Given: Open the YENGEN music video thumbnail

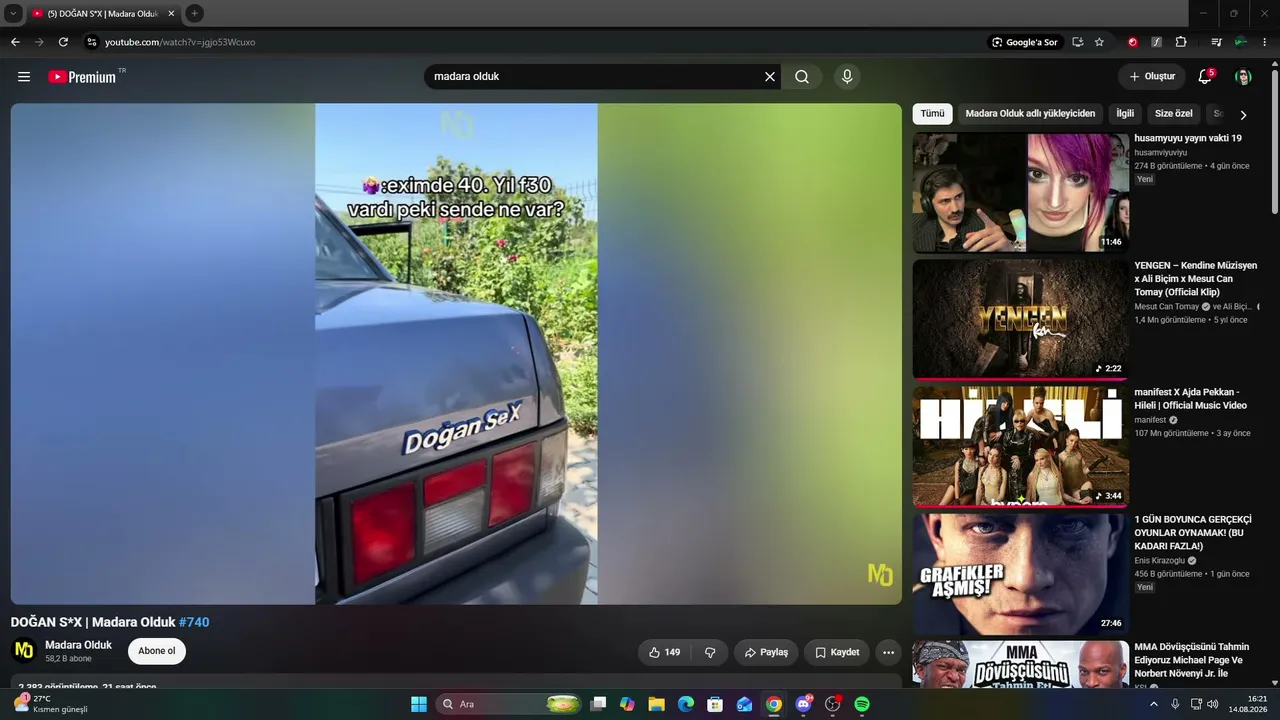Looking at the screenshot, I should coord(1021,319).
